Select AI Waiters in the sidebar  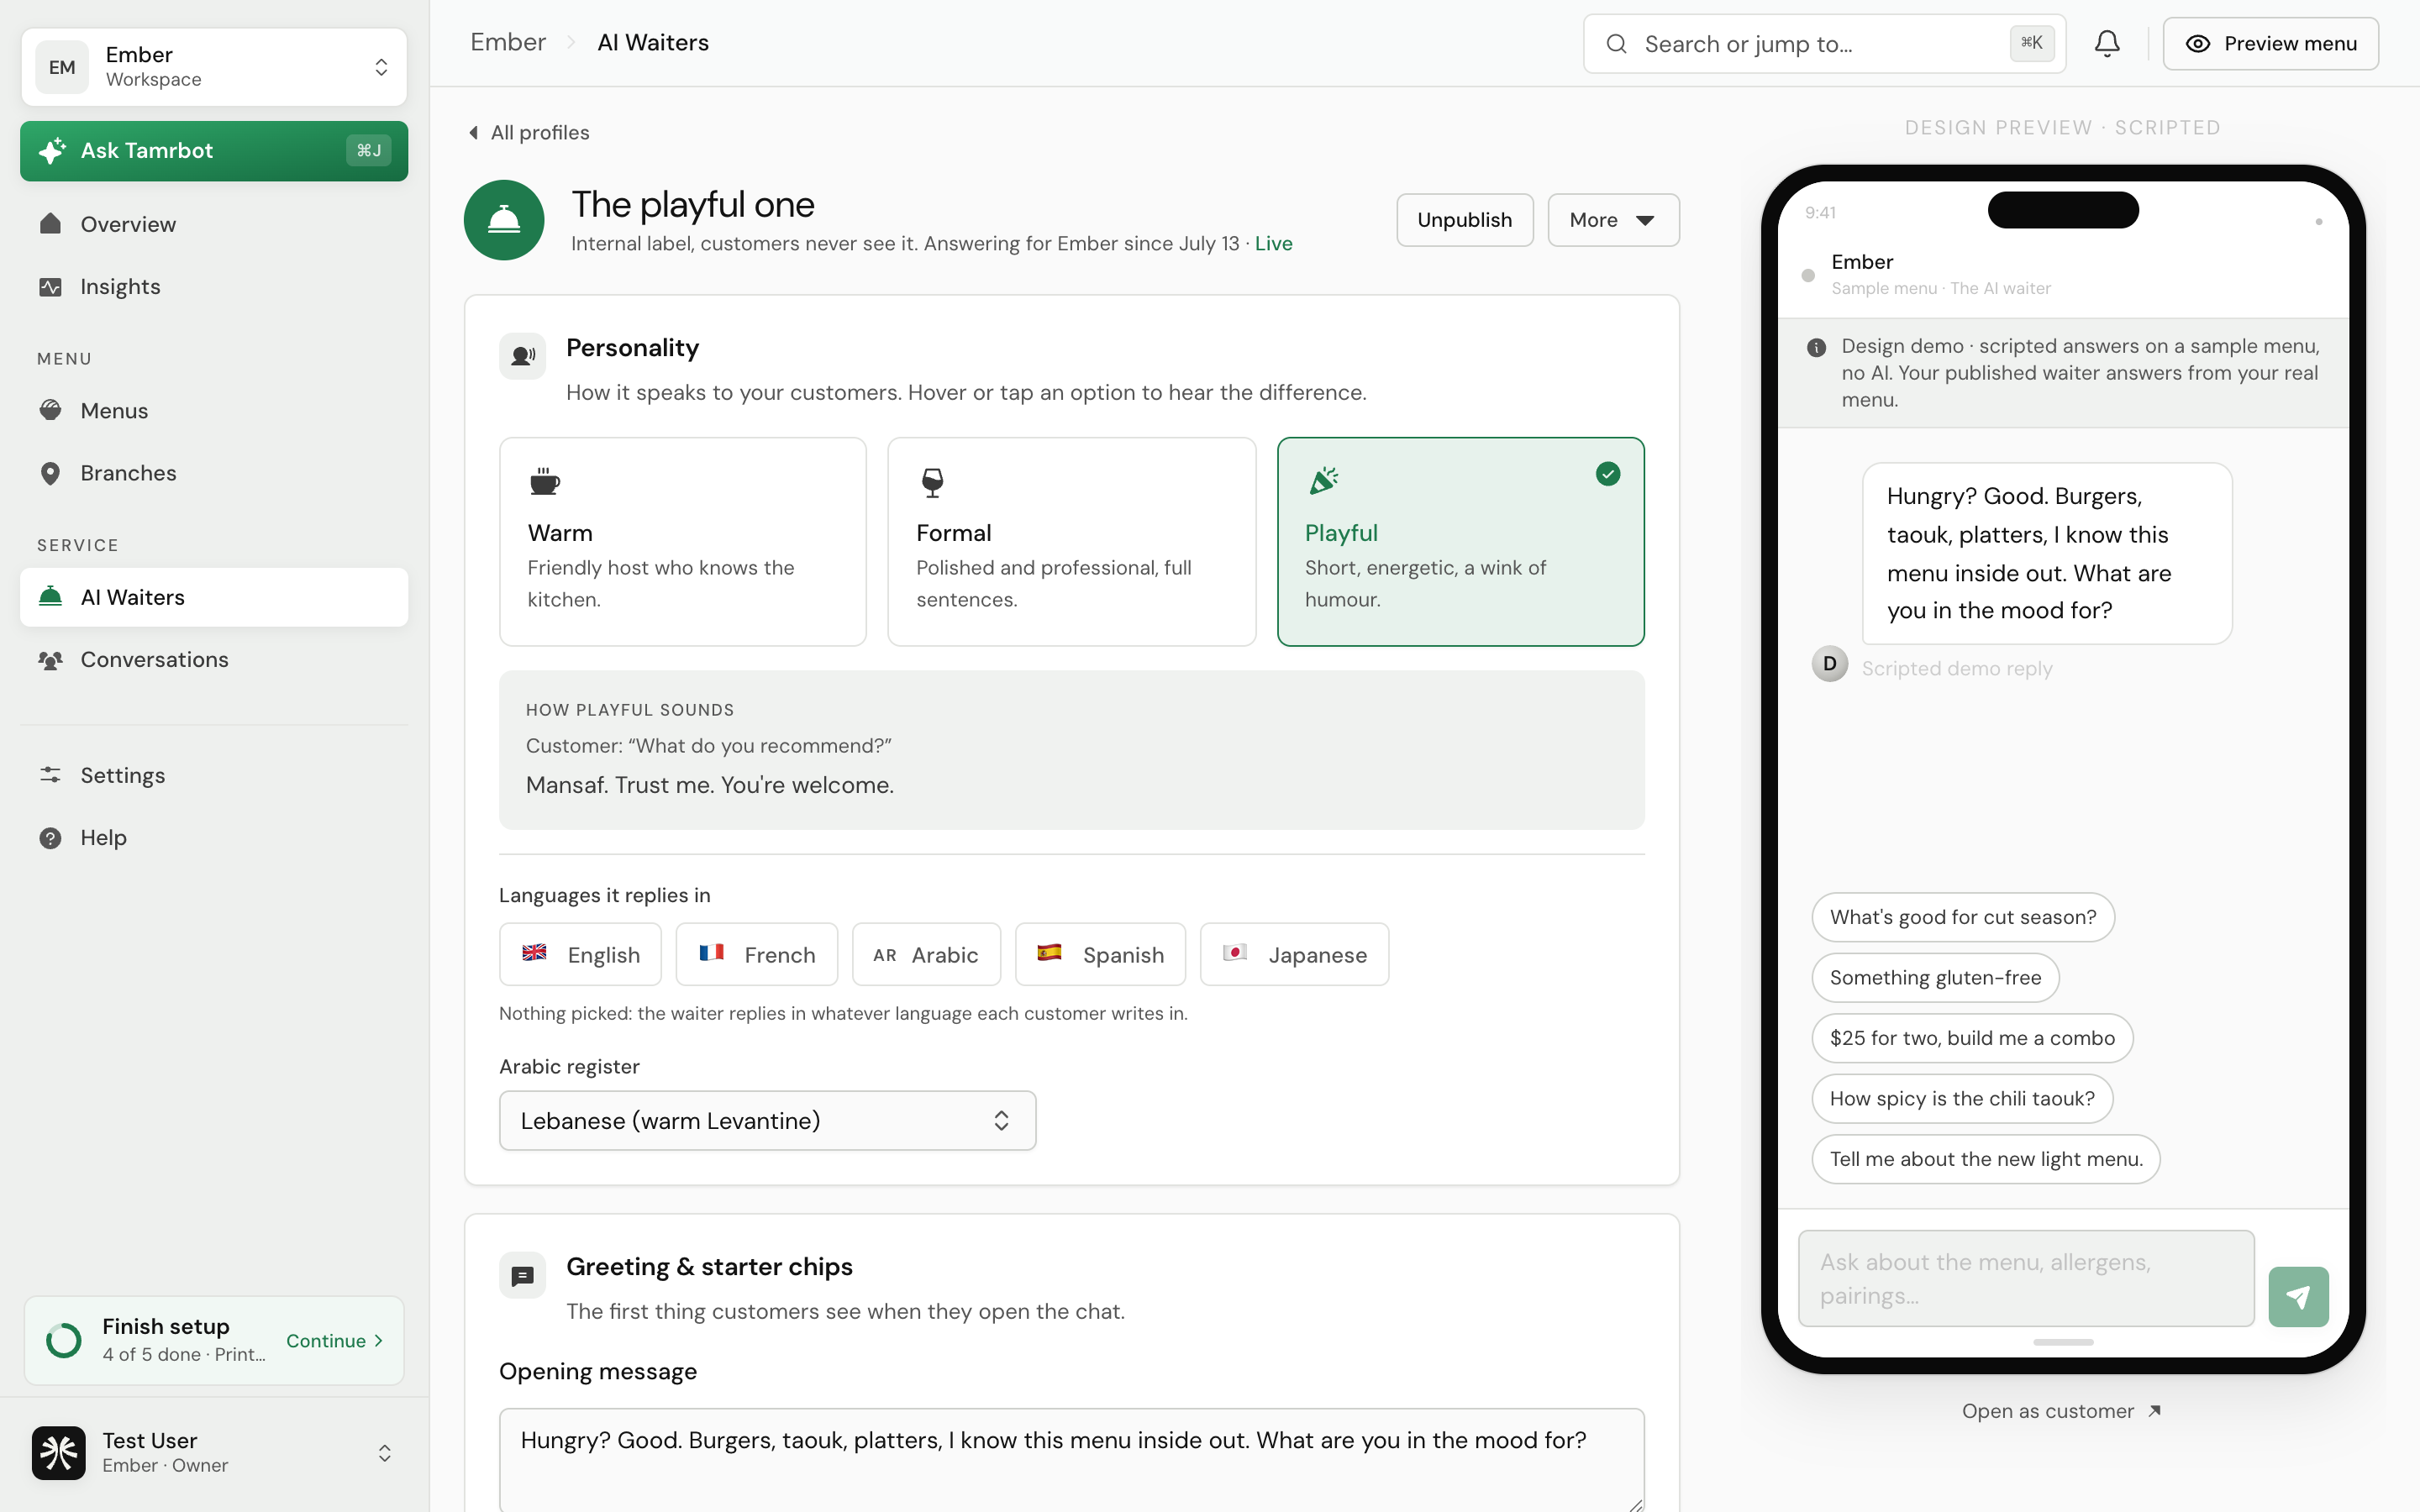click(214, 597)
